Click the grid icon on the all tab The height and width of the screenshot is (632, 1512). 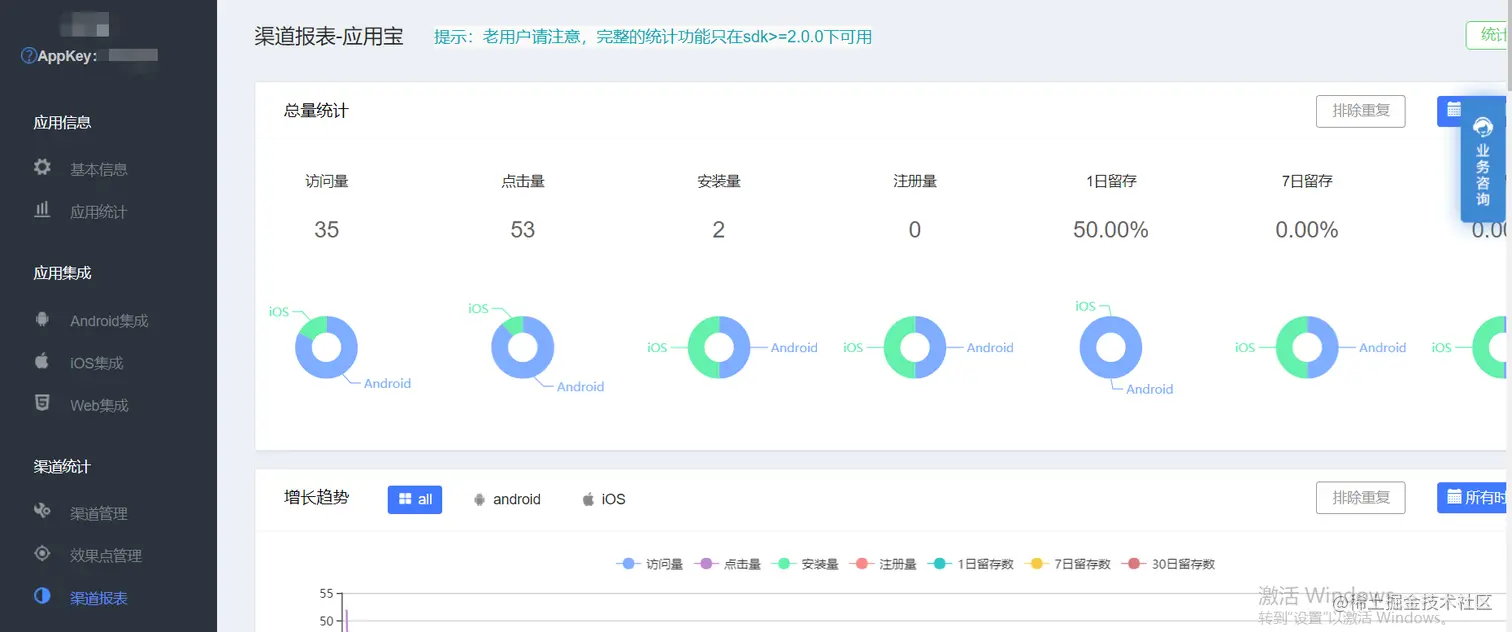(405, 499)
